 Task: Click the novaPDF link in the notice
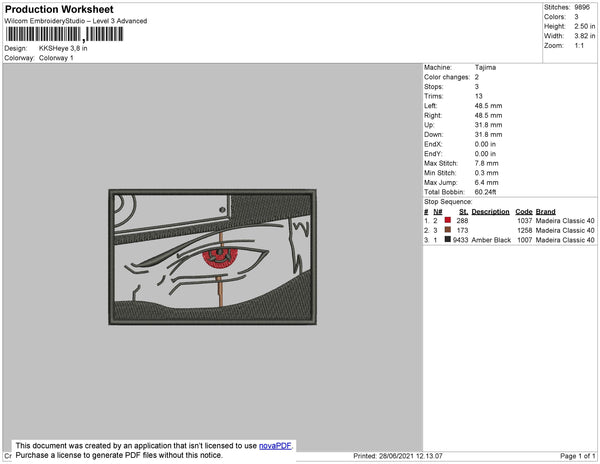tap(275, 446)
